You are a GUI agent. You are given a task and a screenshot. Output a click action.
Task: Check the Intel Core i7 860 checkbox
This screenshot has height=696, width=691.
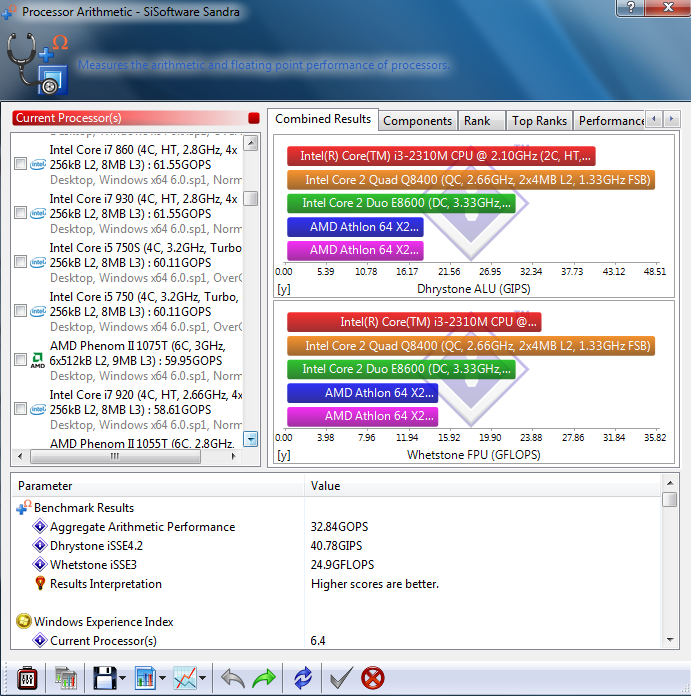[20, 164]
